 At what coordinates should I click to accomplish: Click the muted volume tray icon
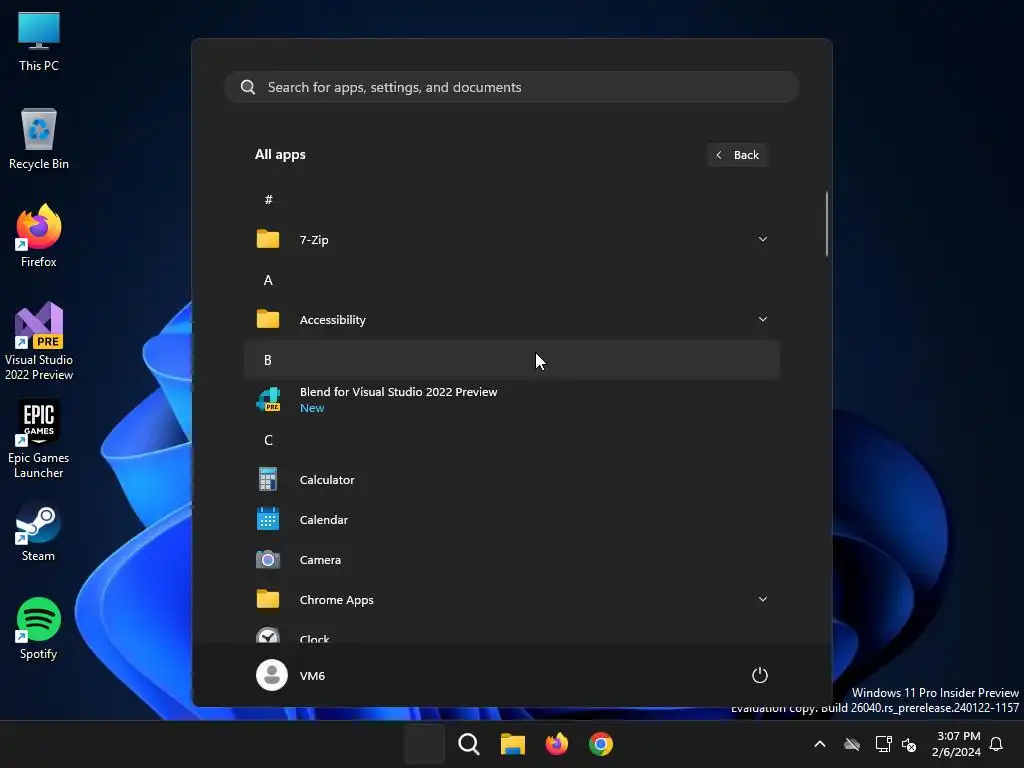tap(908, 744)
